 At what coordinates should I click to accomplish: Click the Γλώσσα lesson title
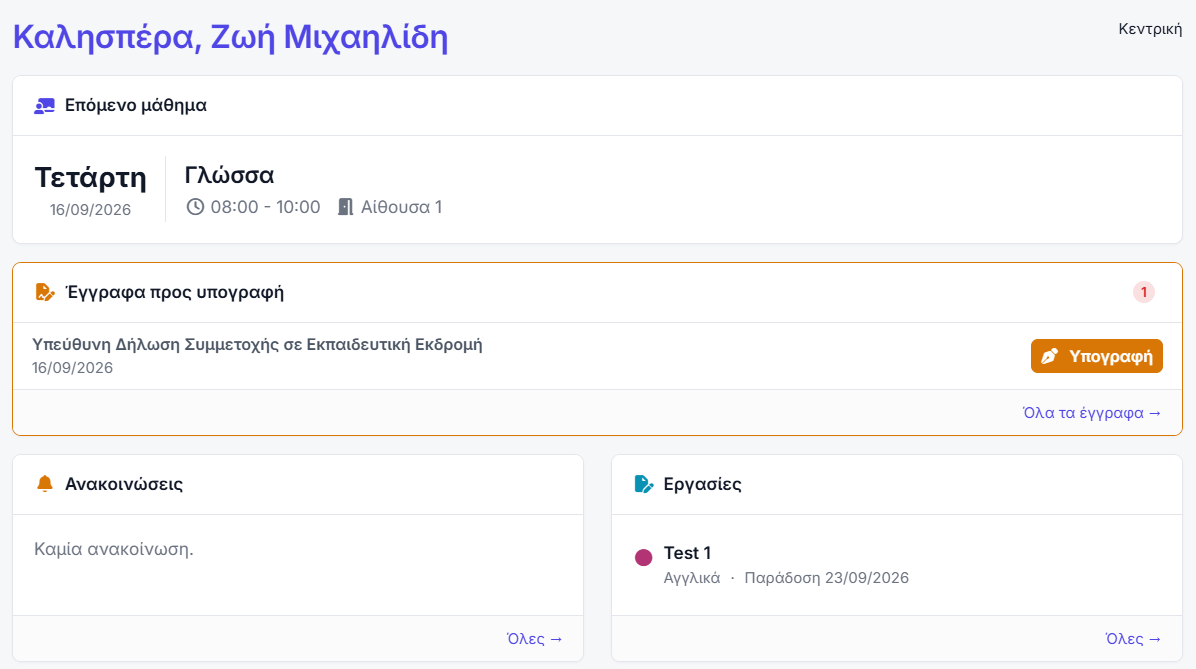230,175
